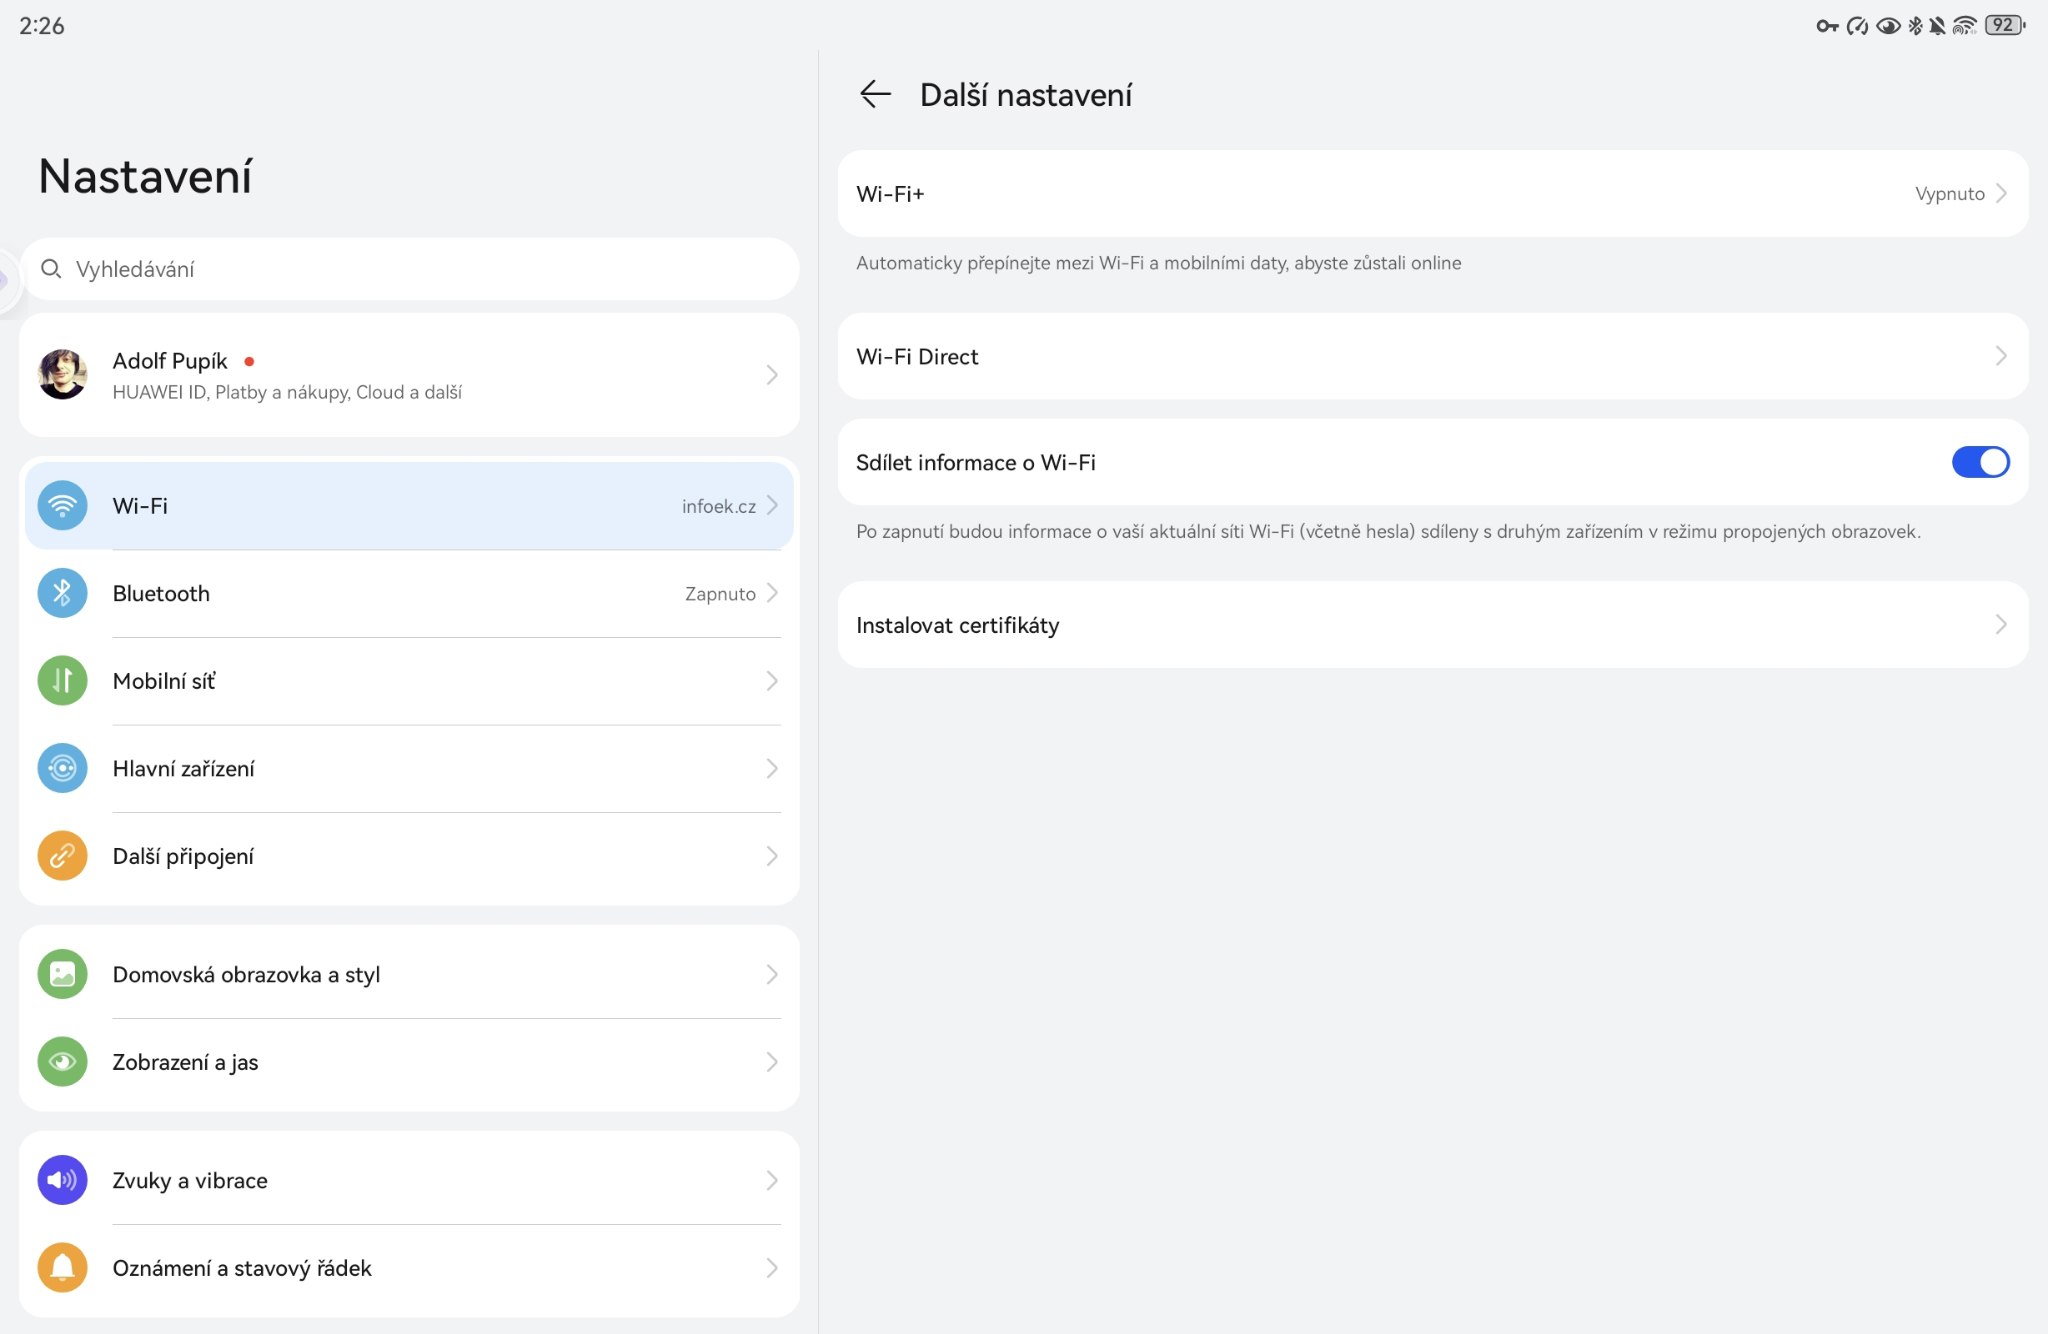The width and height of the screenshot is (2048, 1334).
Task: Click the Hlavní zařízení icon
Action: tap(62, 768)
